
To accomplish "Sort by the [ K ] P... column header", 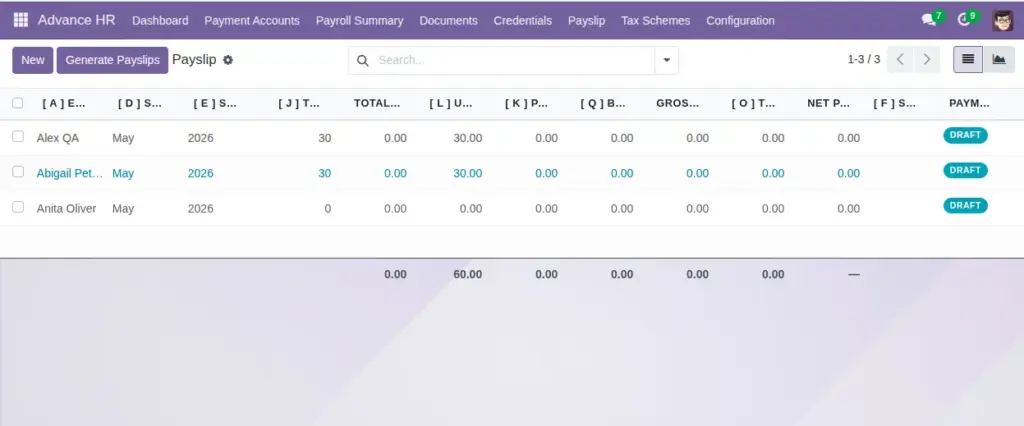I will coord(526,103).
